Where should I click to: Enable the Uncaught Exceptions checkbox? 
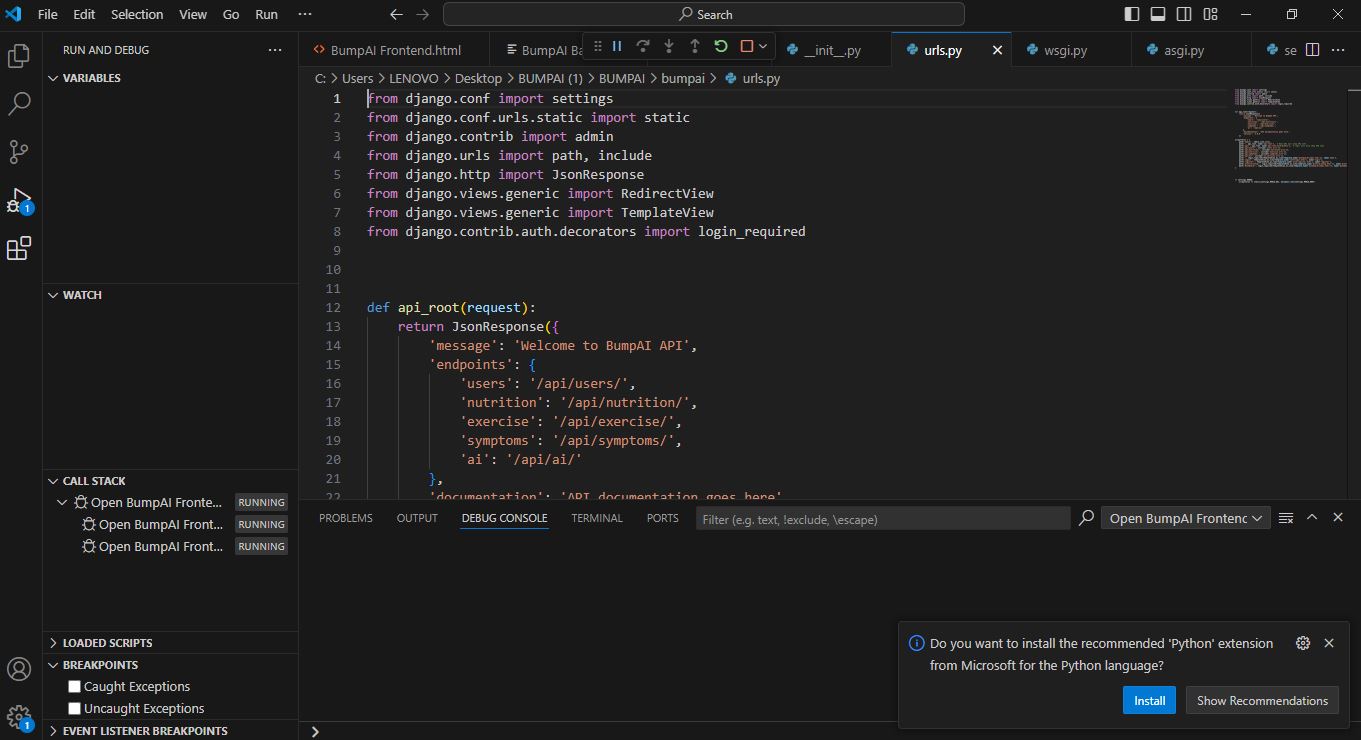74,709
